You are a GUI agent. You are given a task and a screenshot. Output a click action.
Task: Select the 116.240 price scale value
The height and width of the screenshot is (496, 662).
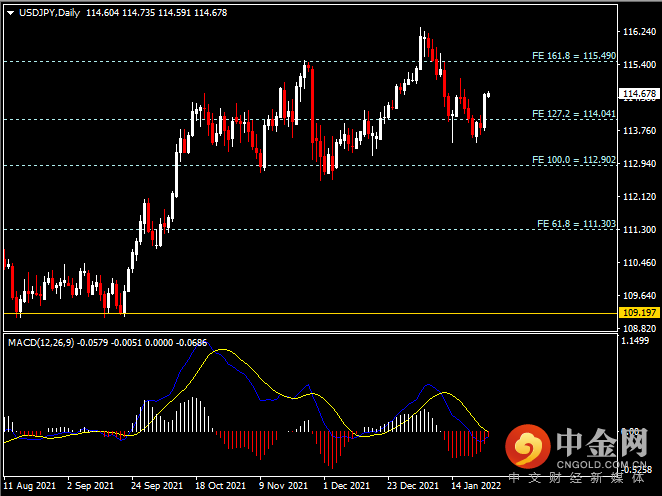click(x=640, y=32)
